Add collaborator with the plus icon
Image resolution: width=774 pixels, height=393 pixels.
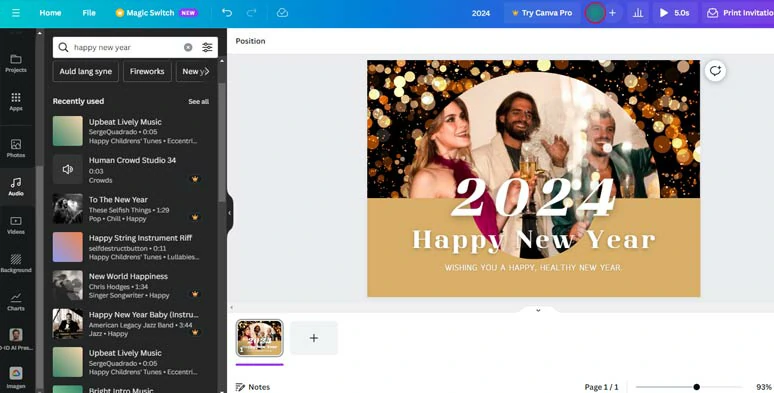coord(613,13)
